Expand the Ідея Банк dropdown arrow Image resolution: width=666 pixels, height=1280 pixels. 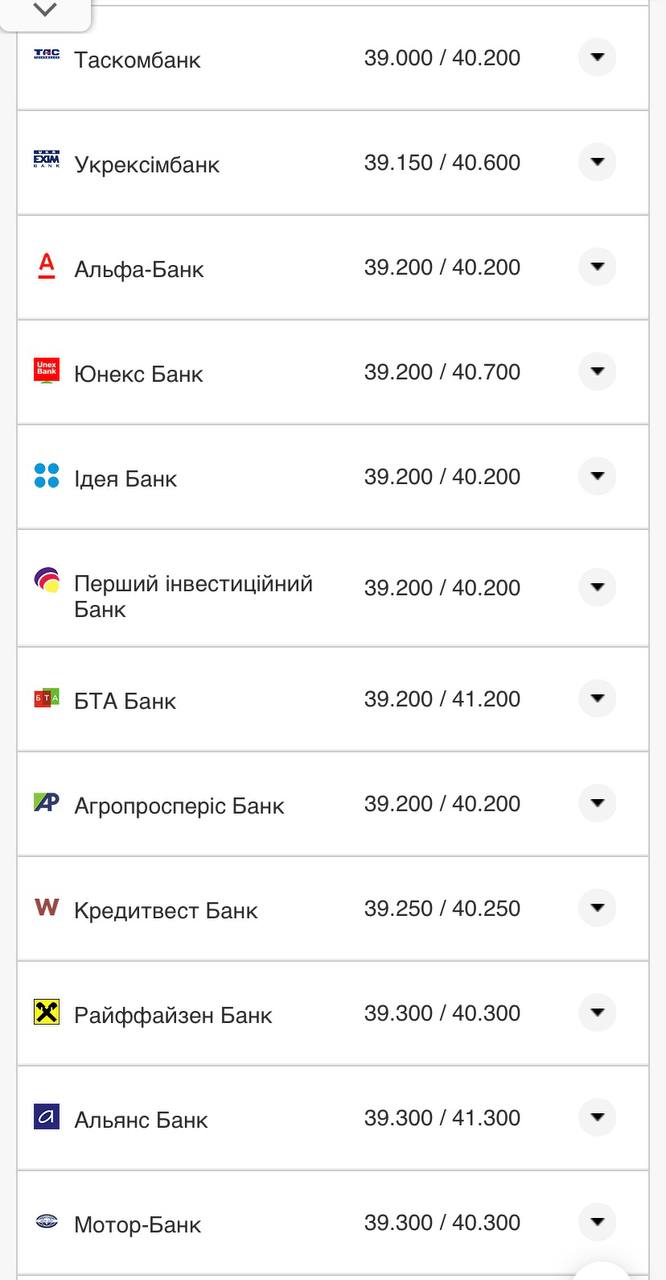597,476
